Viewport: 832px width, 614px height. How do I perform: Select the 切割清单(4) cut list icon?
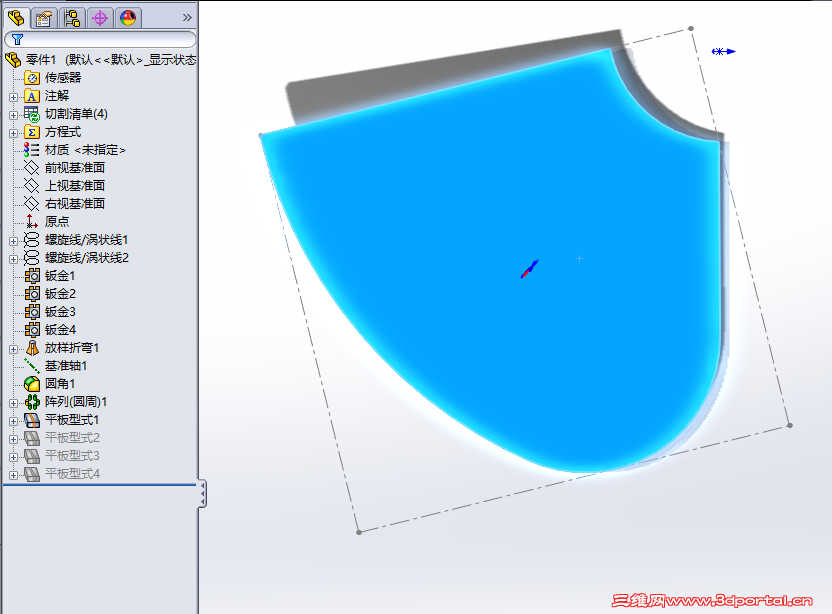[32, 114]
